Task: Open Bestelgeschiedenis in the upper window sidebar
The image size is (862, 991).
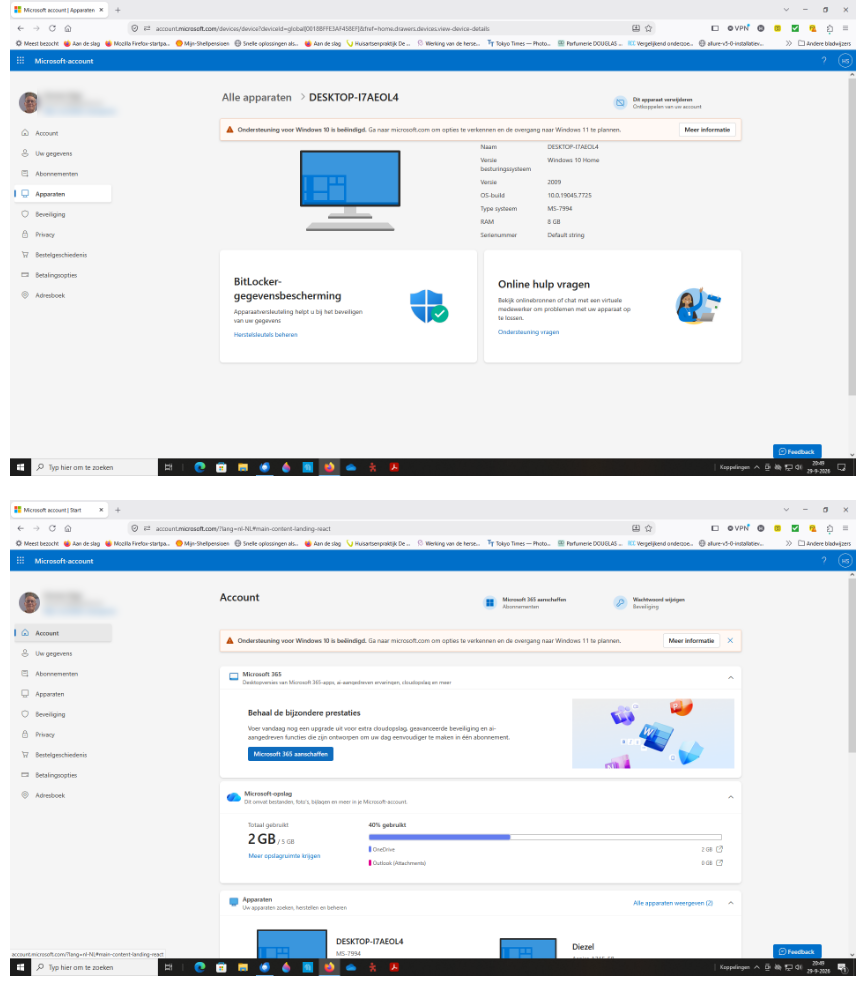Action: click(63, 255)
